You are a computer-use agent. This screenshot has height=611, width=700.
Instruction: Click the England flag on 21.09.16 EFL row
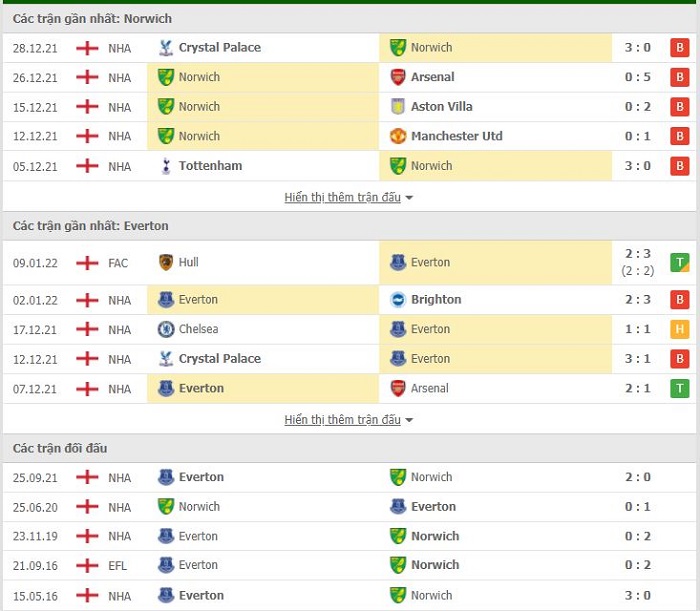[x=87, y=565]
